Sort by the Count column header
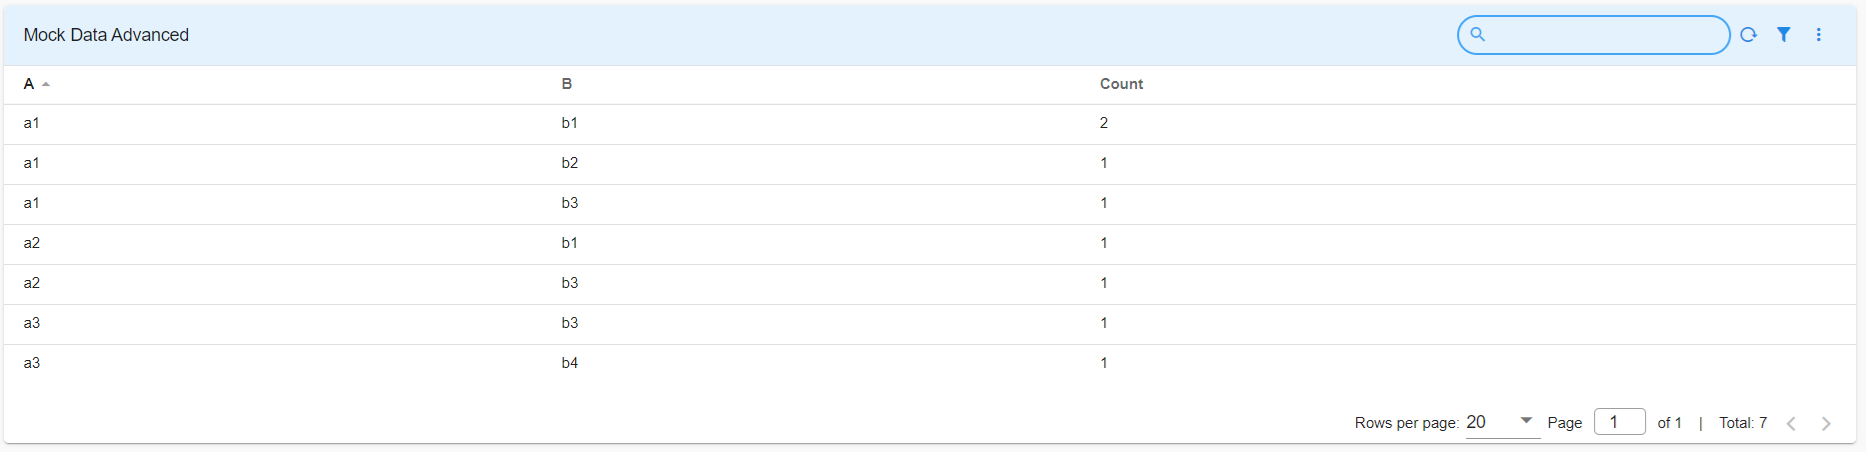 [x=1121, y=85]
